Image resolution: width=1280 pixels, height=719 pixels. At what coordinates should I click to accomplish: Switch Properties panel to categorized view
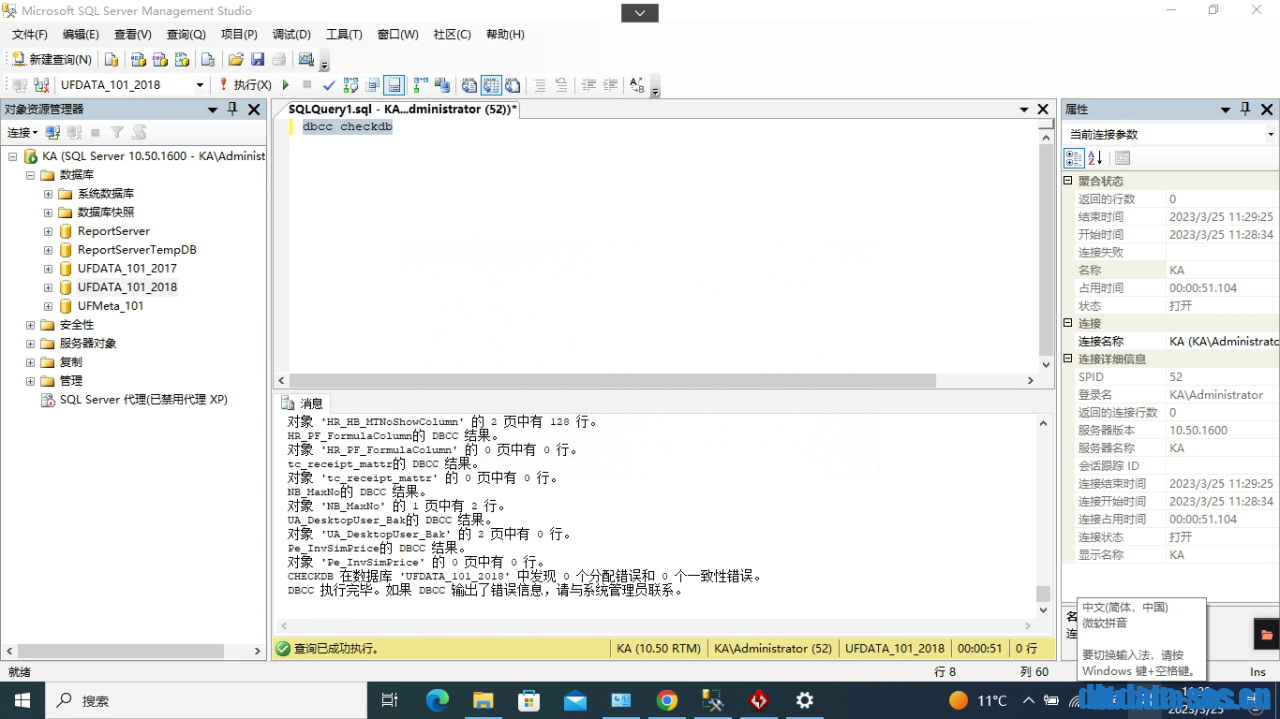1073,157
